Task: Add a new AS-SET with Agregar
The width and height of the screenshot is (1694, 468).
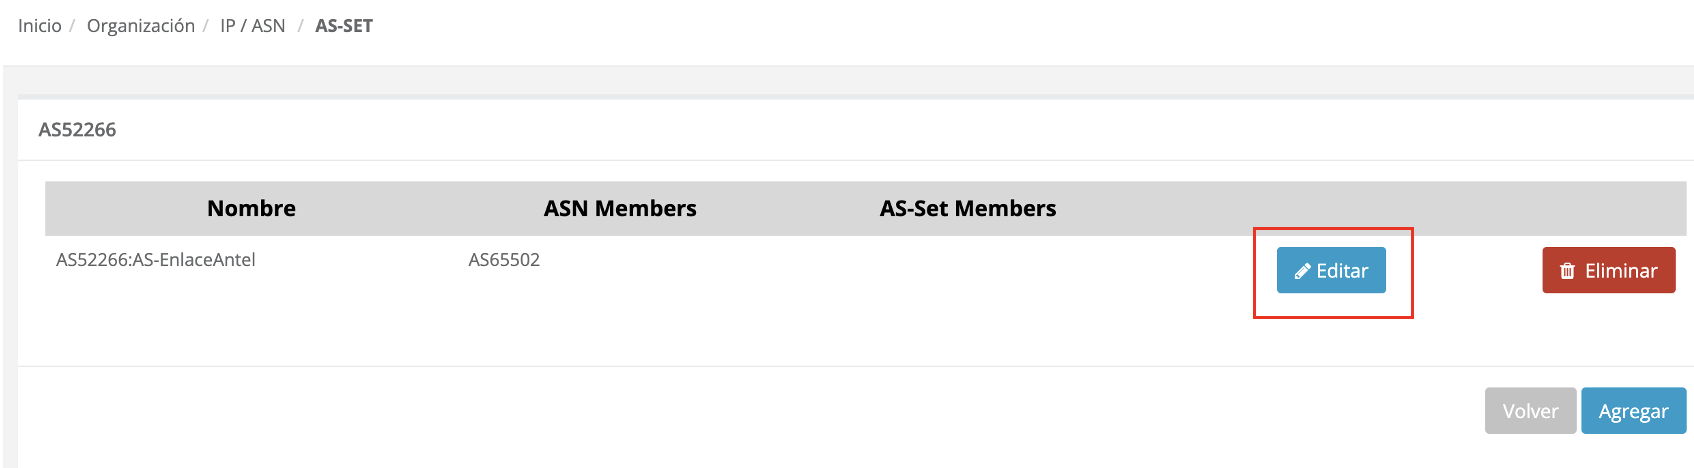Action: tap(1633, 411)
